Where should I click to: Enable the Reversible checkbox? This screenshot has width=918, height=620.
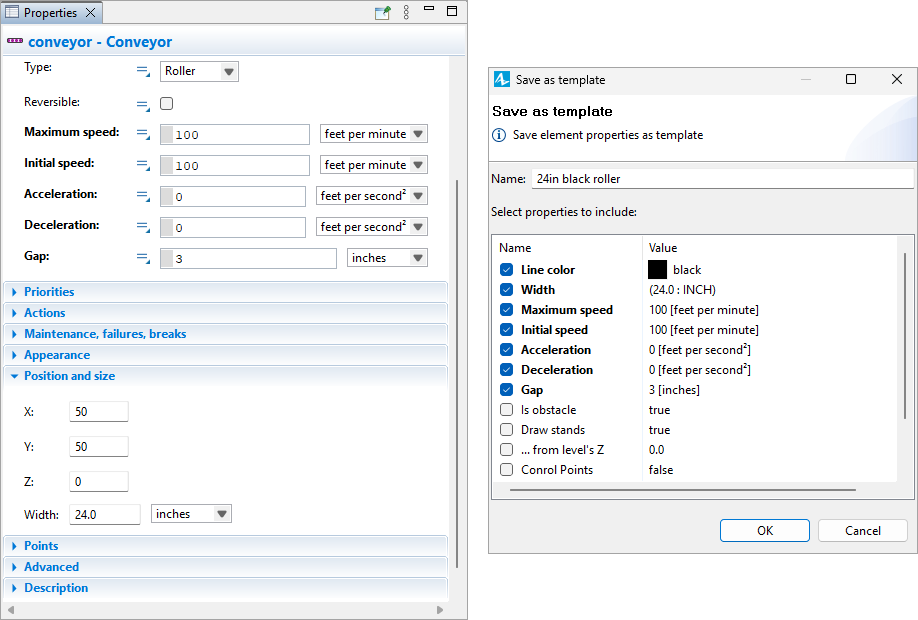click(x=167, y=103)
